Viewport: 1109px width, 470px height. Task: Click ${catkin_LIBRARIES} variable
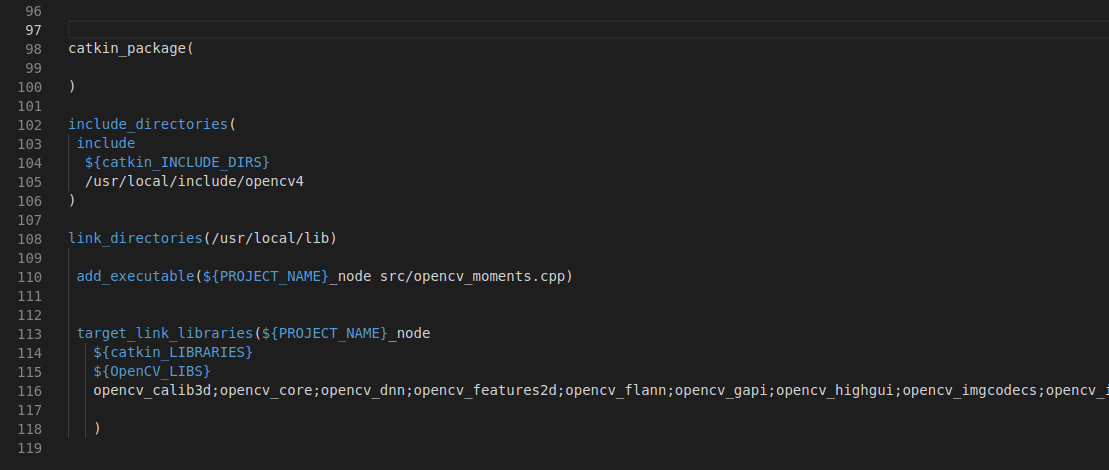(173, 352)
